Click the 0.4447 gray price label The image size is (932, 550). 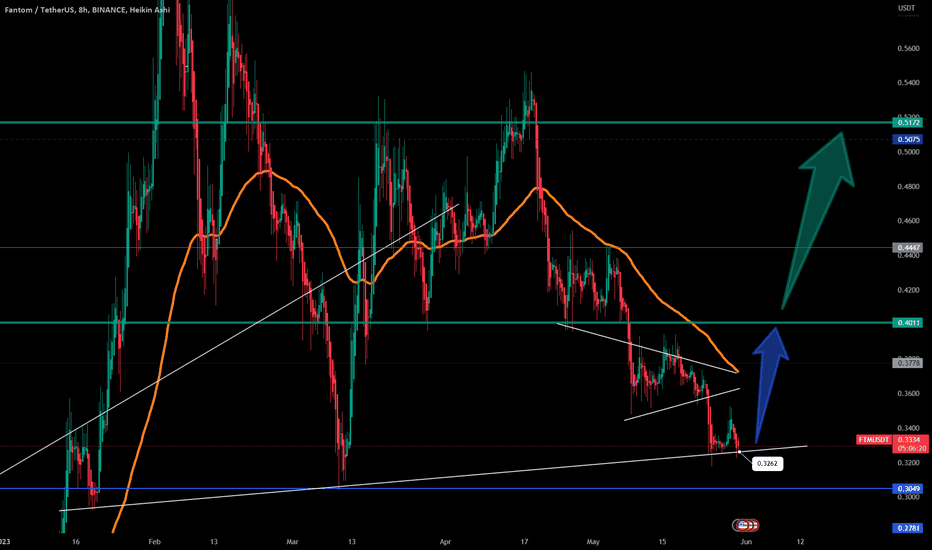point(907,247)
